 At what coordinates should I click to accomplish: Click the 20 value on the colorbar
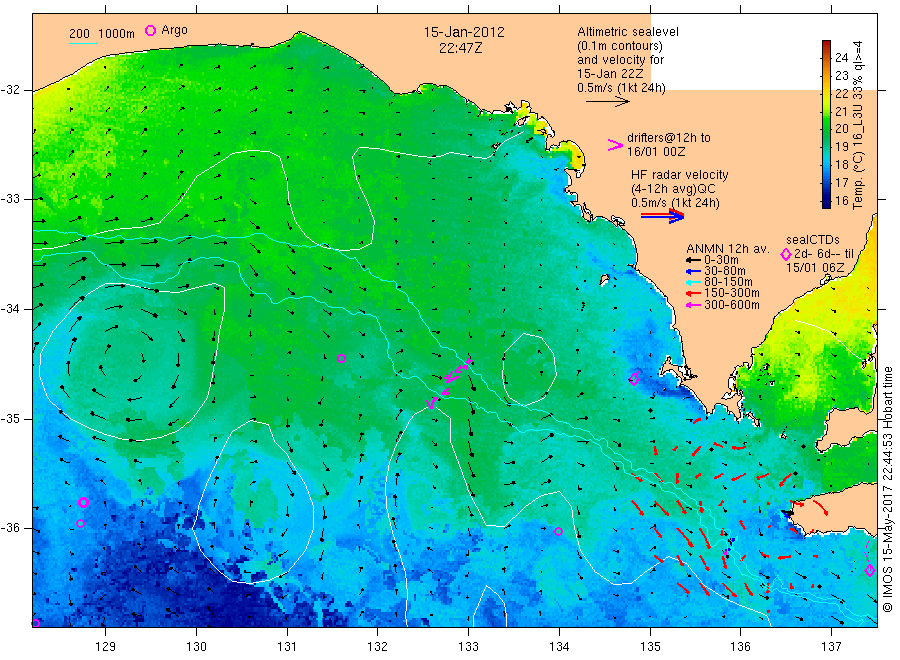841,129
